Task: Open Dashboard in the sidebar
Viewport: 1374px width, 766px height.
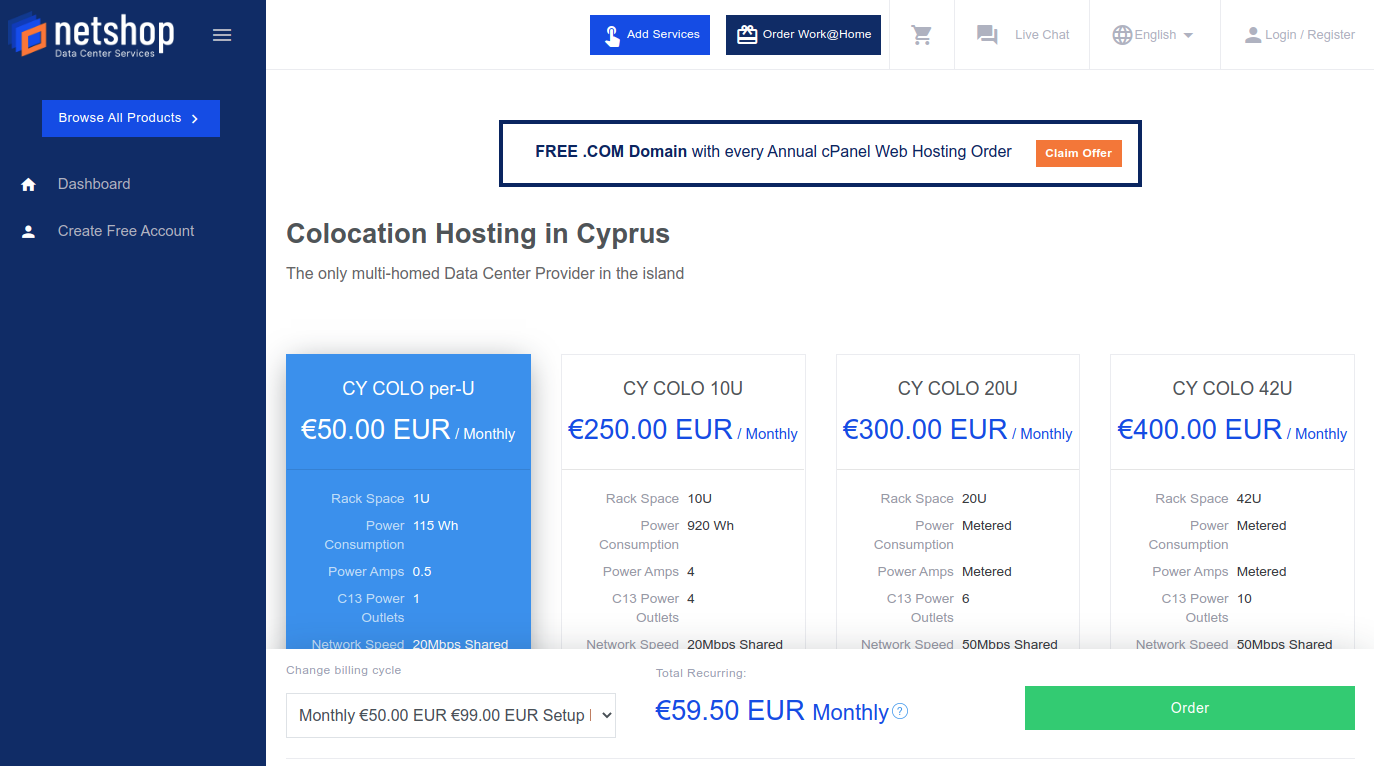Action: tap(94, 184)
